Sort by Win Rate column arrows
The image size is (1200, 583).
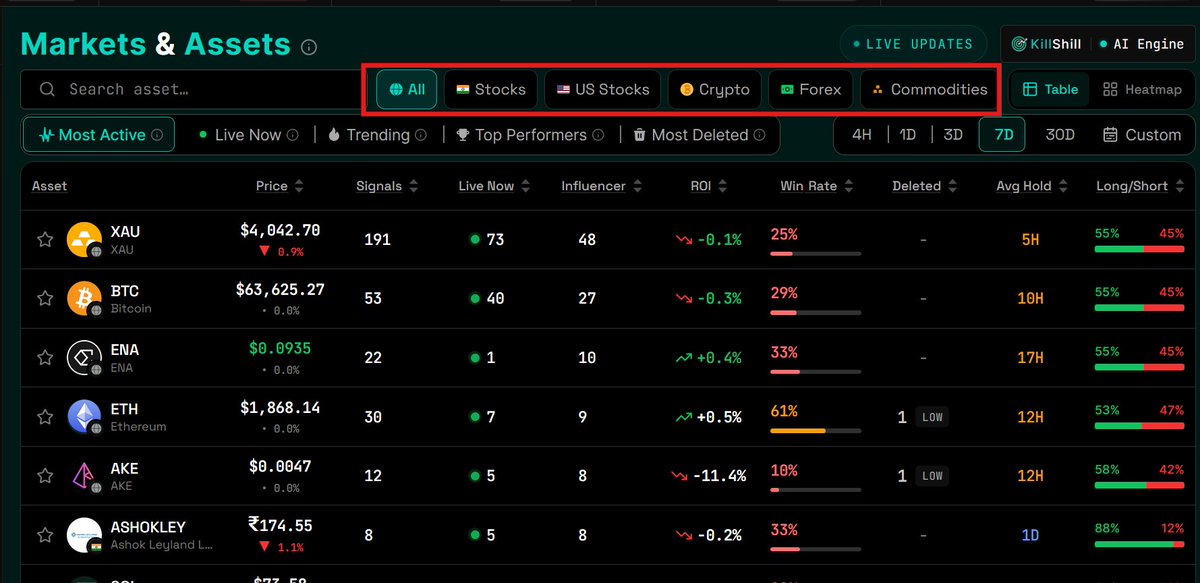click(848, 186)
